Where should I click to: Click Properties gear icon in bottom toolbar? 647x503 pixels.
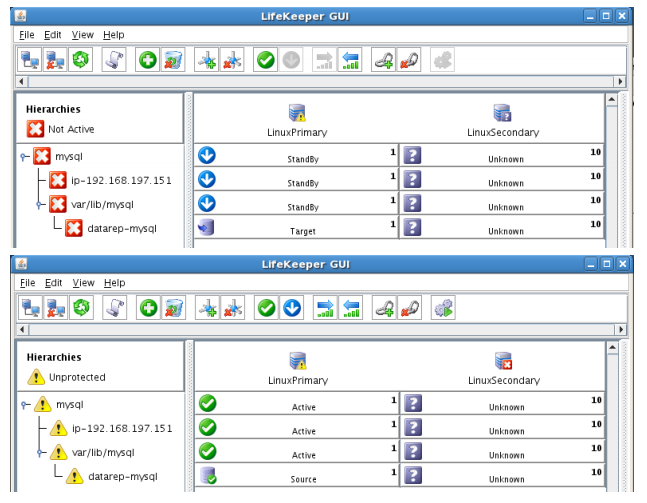[443, 308]
